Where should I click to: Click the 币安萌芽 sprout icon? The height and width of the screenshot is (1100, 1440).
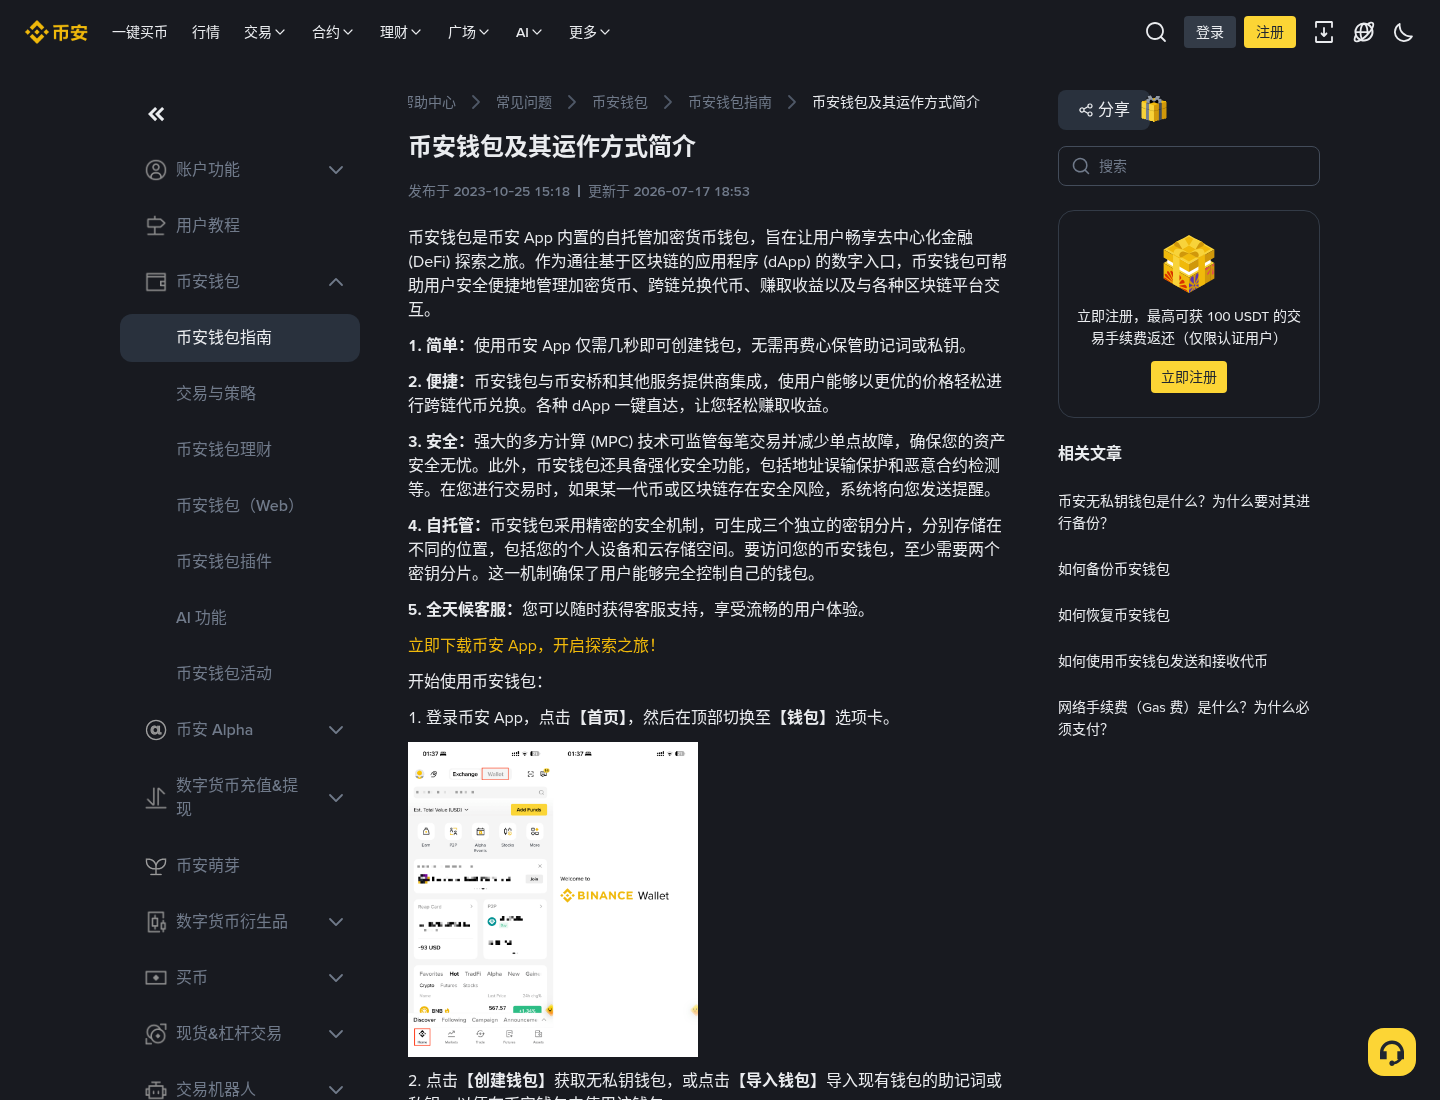156,866
